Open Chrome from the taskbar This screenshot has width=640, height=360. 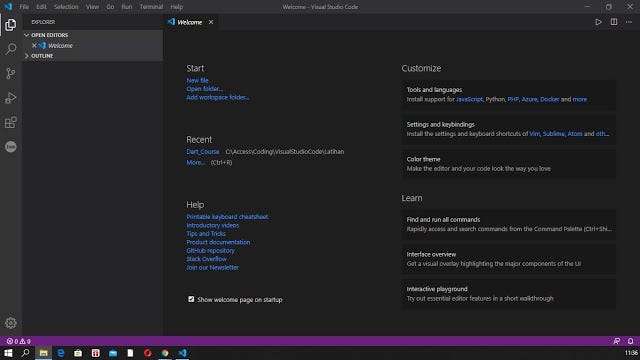165,353
